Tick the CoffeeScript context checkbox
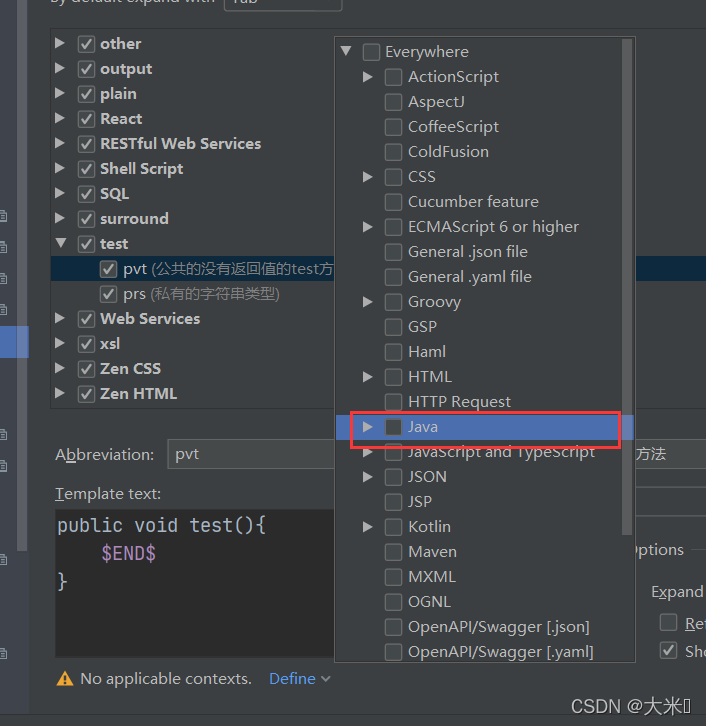Viewport: 706px width, 726px height. [394, 127]
